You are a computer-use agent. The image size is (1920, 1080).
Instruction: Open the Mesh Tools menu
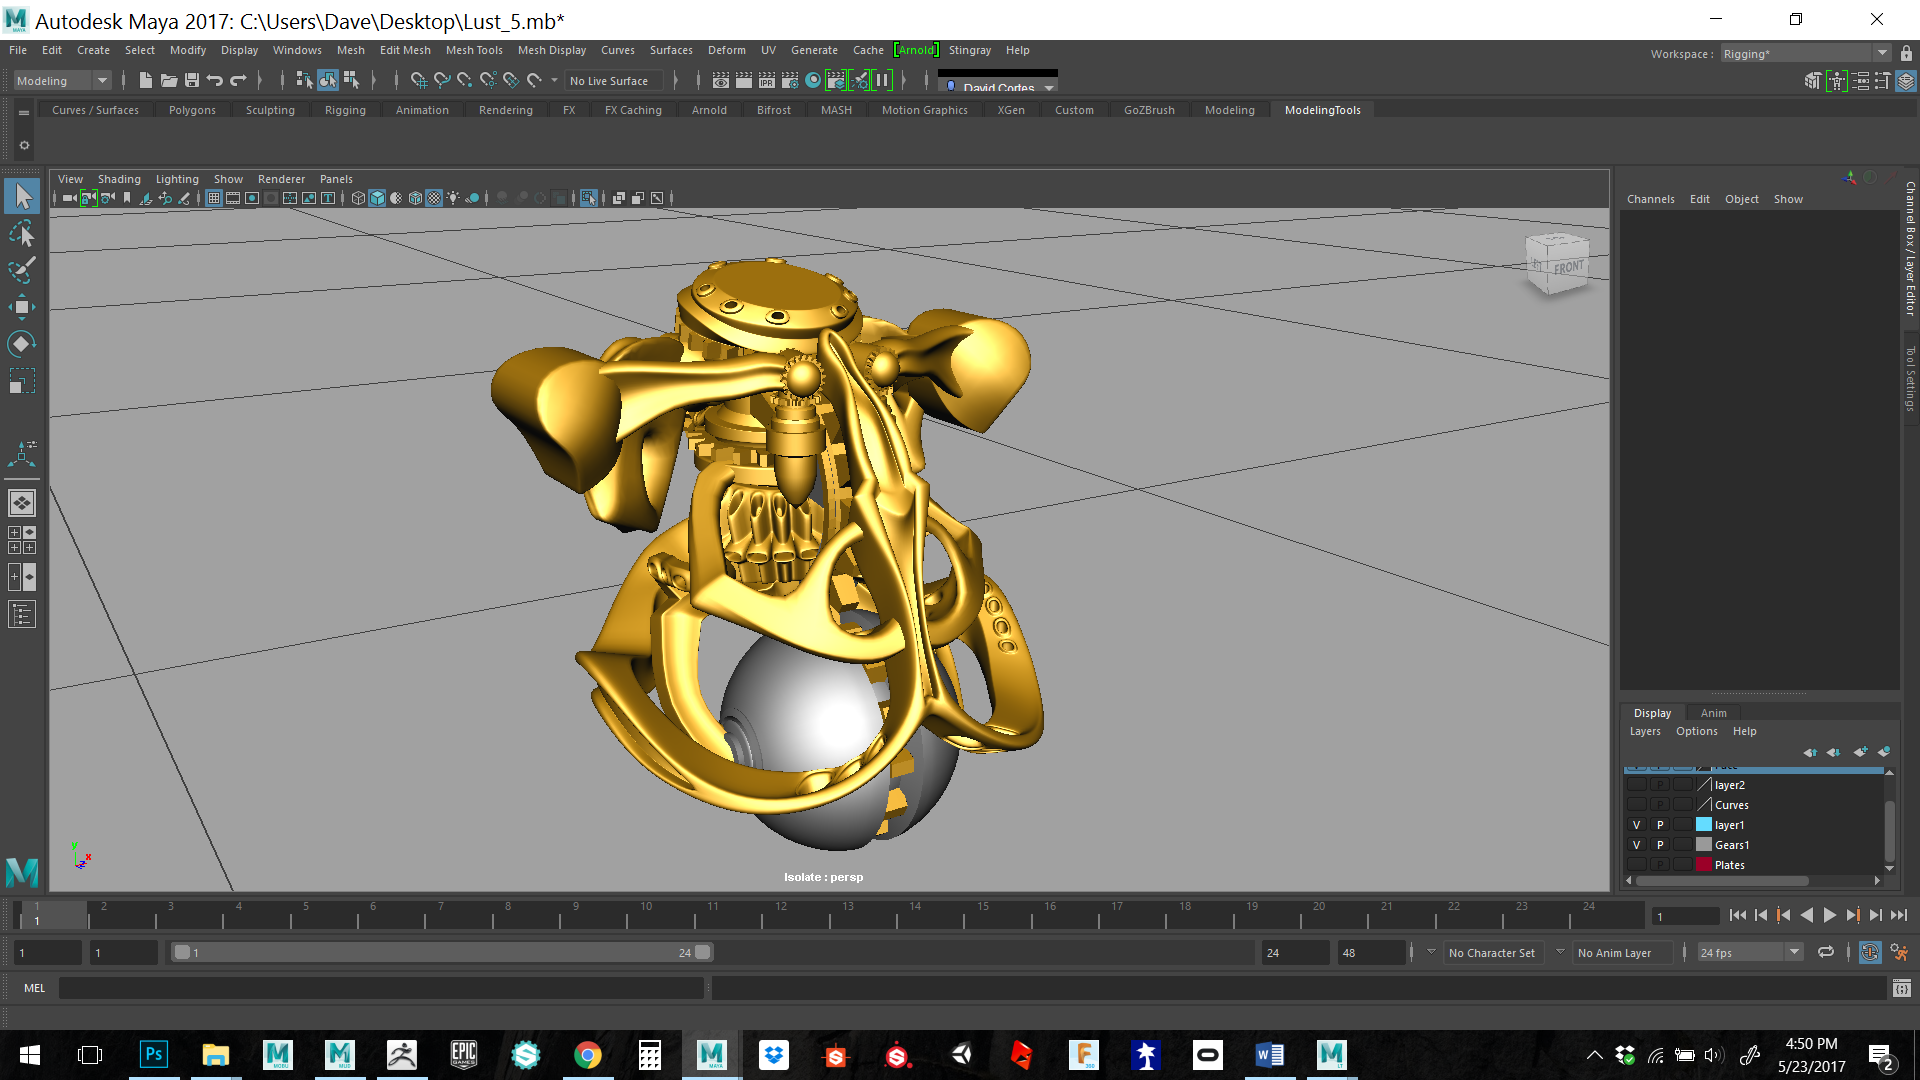coord(474,50)
